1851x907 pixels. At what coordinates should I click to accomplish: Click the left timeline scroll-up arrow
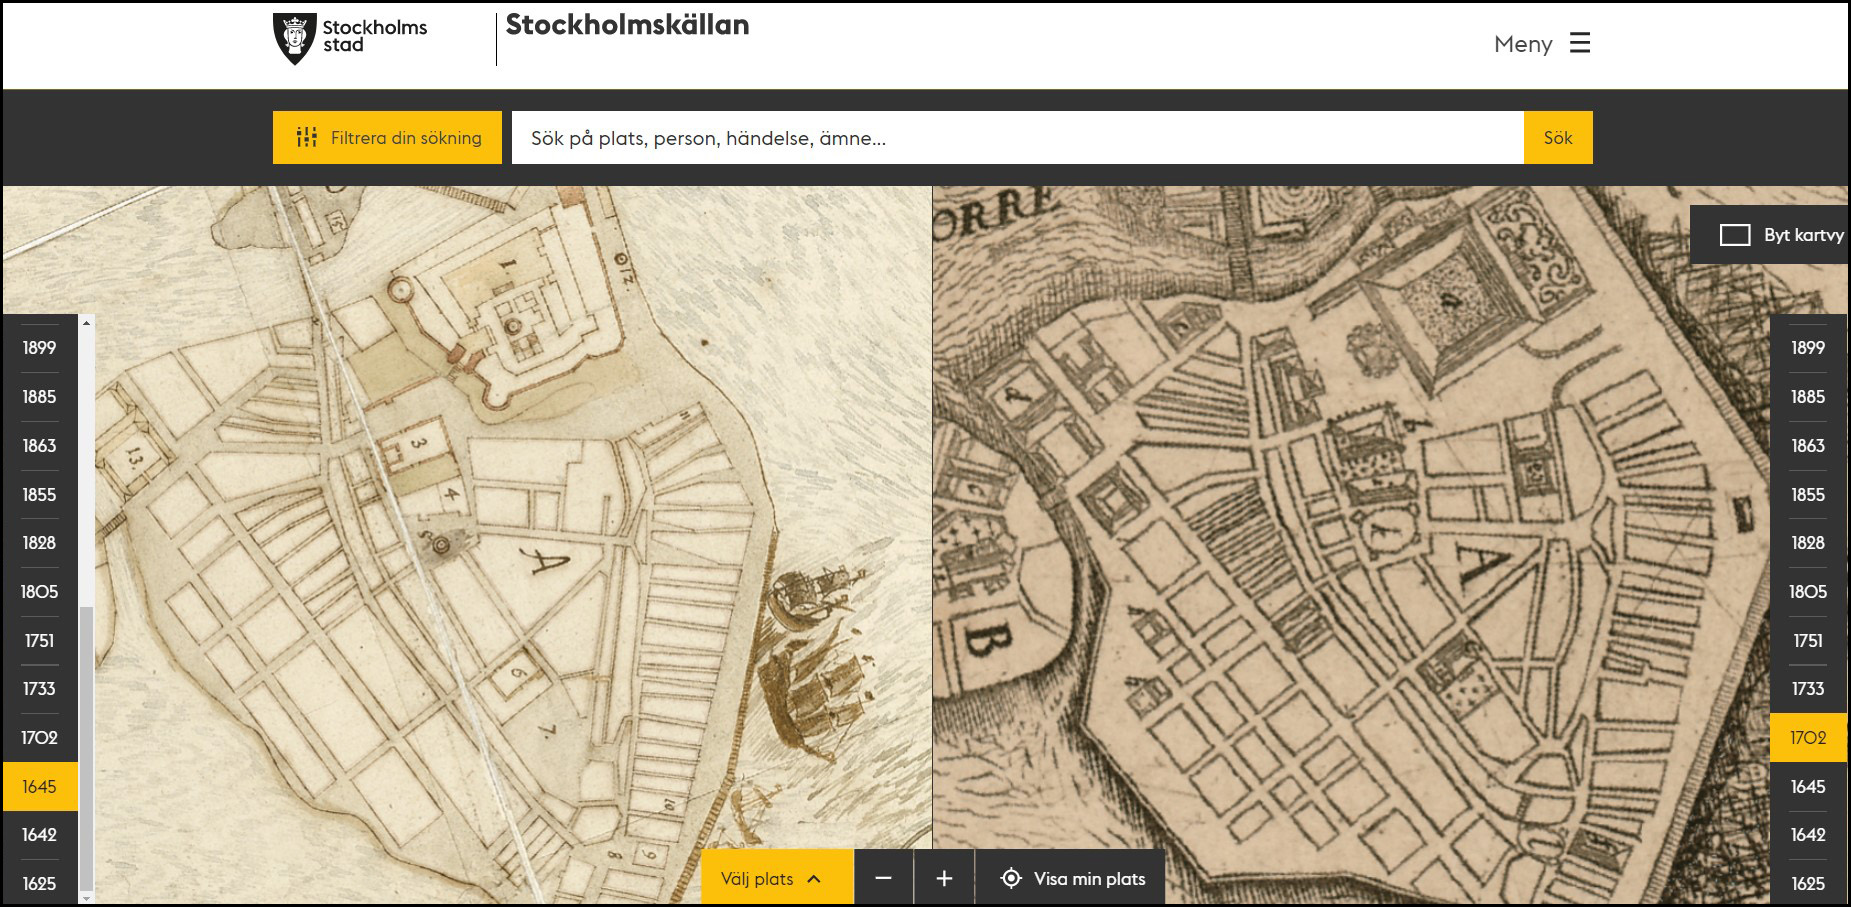[x=86, y=322]
